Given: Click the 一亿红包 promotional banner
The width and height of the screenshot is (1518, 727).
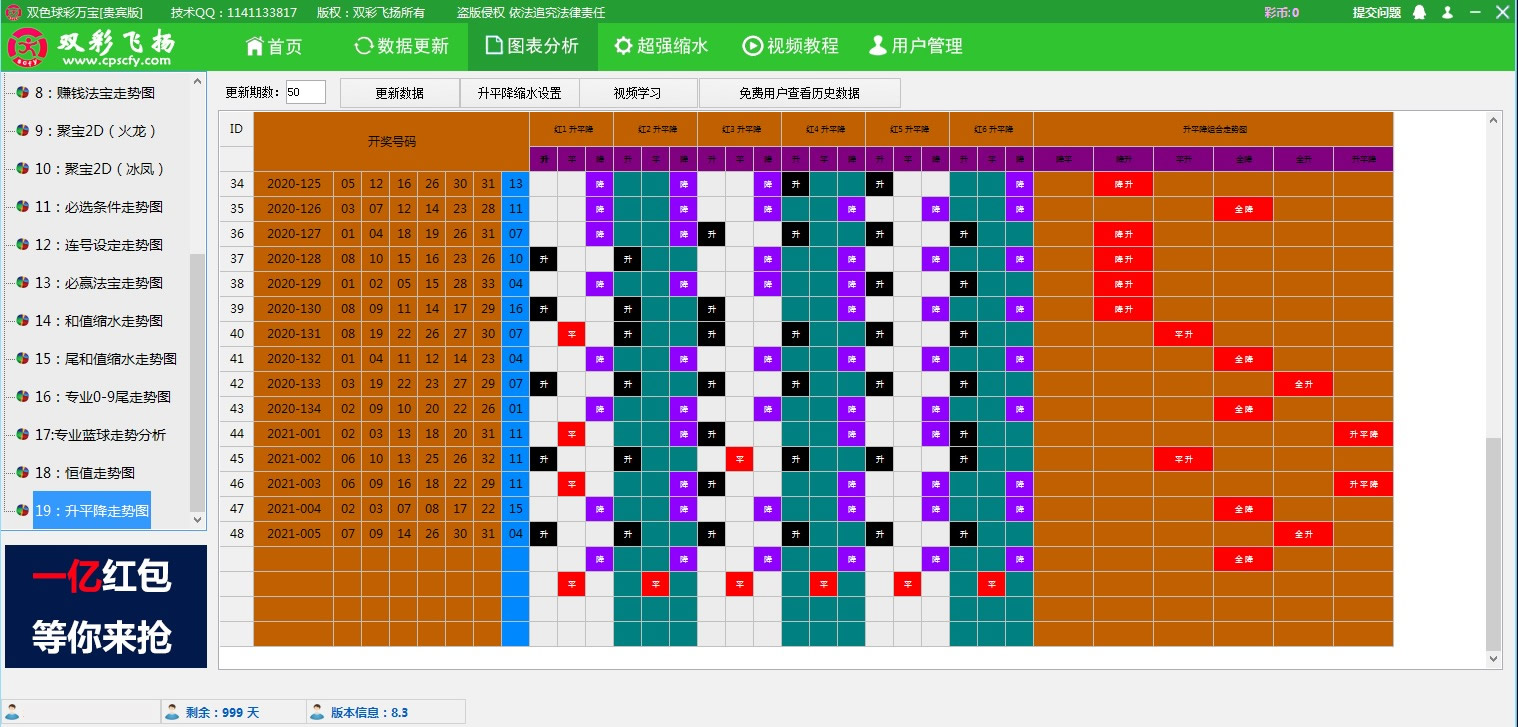Looking at the screenshot, I should [x=106, y=606].
